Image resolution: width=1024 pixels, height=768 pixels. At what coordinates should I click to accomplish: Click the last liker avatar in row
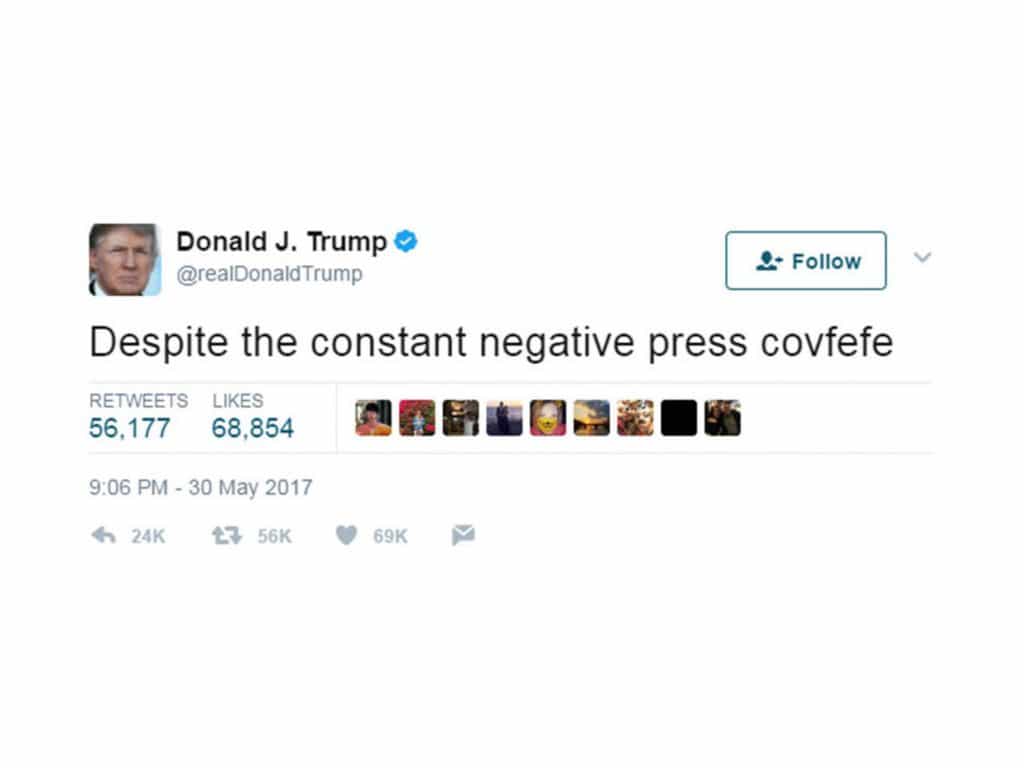point(722,418)
